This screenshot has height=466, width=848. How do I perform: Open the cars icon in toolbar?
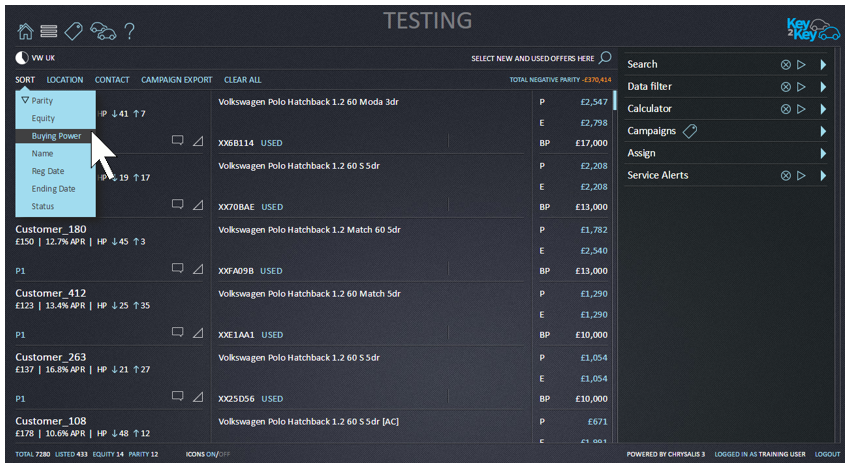[x=103, y=31]
